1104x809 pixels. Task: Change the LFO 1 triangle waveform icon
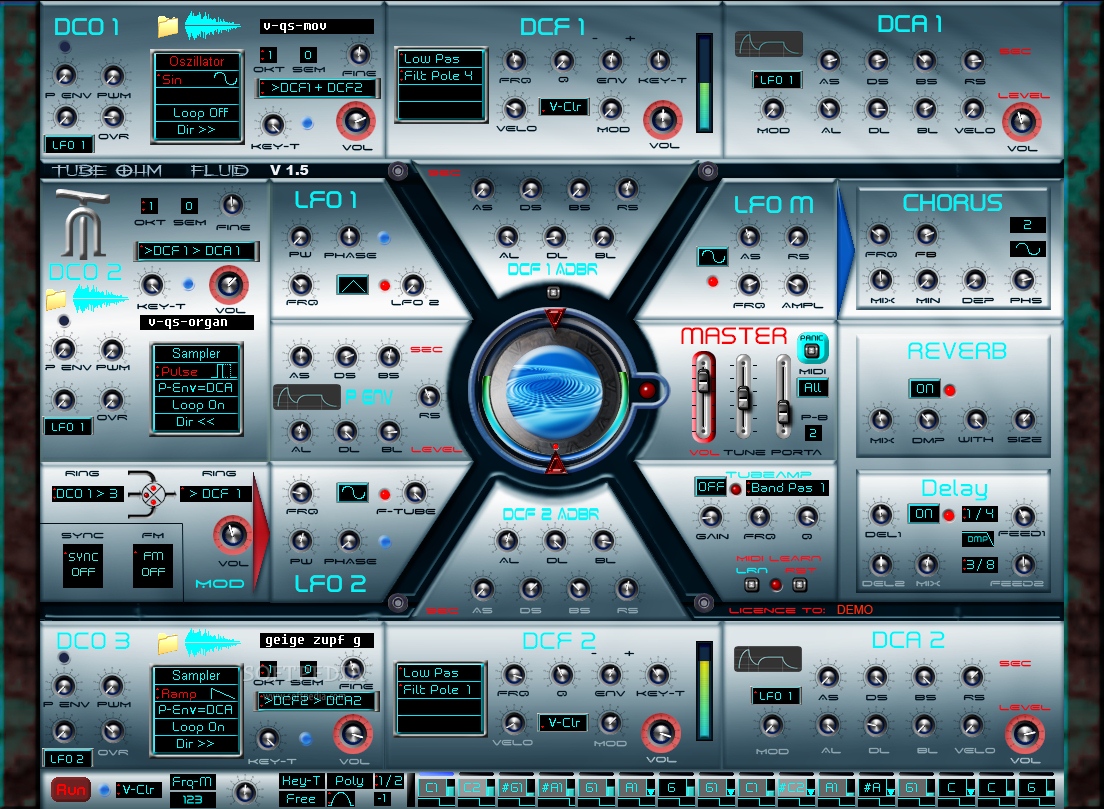coord(353,285)
